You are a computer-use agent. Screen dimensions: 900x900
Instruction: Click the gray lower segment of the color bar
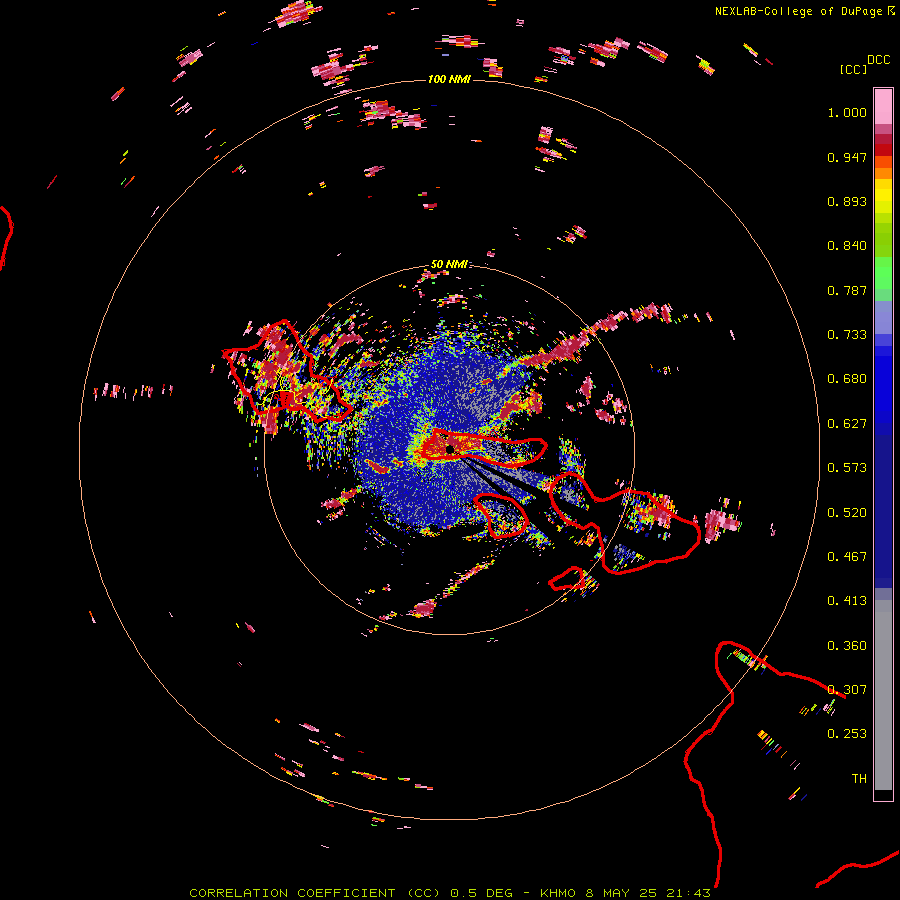click(883, 695)
